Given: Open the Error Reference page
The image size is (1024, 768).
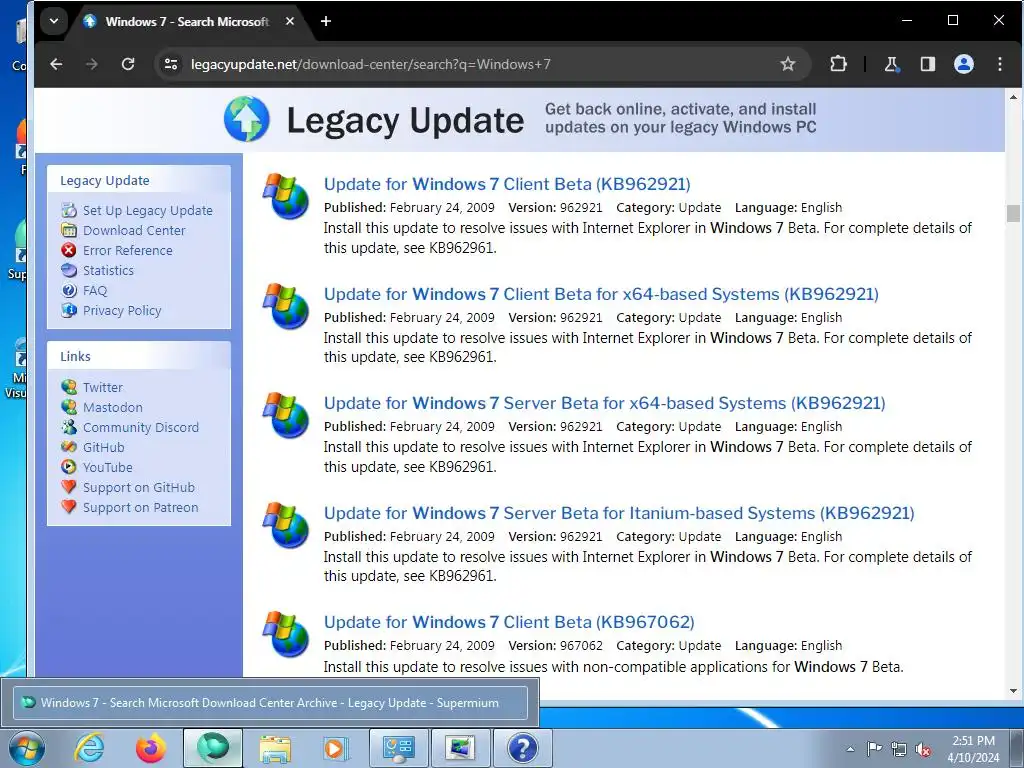Looking at the screenshot, I should pyautogui.click(x=127, y=250).
